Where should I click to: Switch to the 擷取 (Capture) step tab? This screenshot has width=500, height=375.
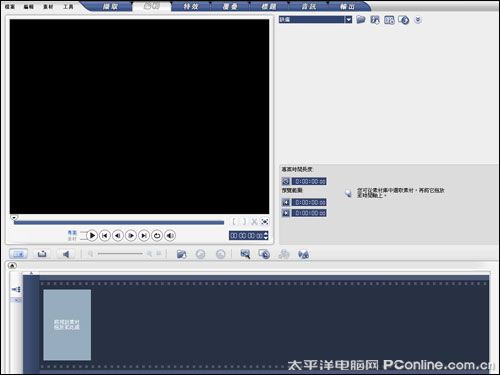[x=110, y=6]
